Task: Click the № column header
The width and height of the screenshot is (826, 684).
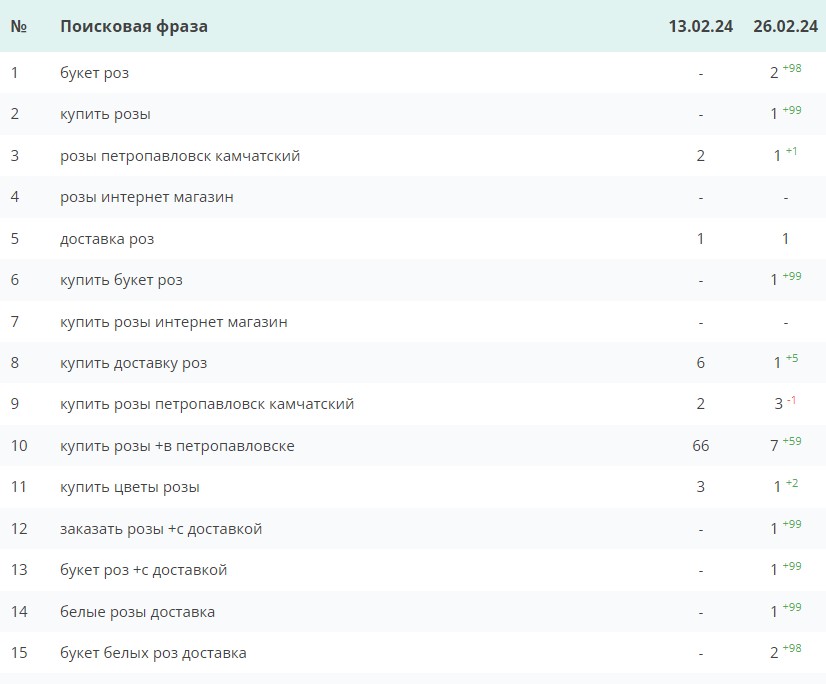Action: (18, 27)
